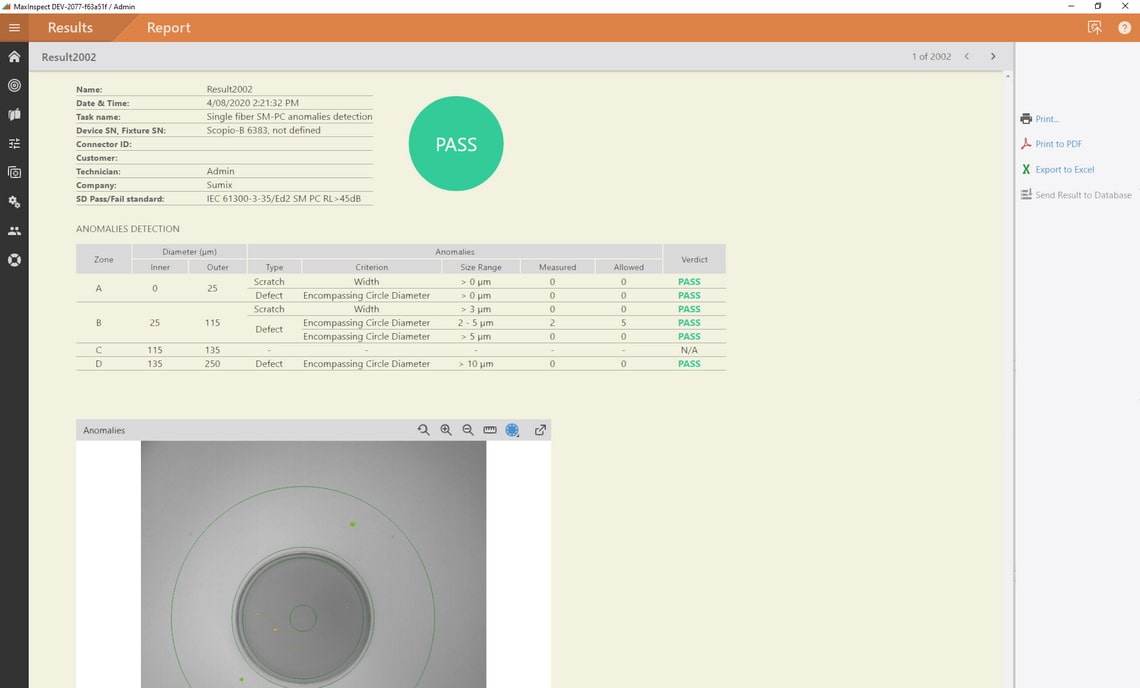The width and height of the screenshot is (1140, 688).
Task: Open the sliders settings icon in the sidebar
Action: click(x=14, y=144)
